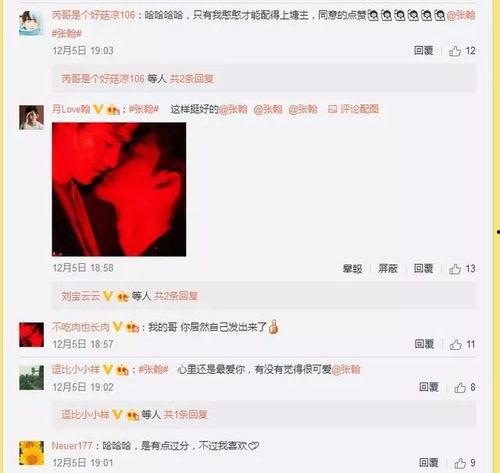Image resolution: width=500 pixels, height=473 pixels.
Task: Open username link 月Love翰
Action: (71, 109)
